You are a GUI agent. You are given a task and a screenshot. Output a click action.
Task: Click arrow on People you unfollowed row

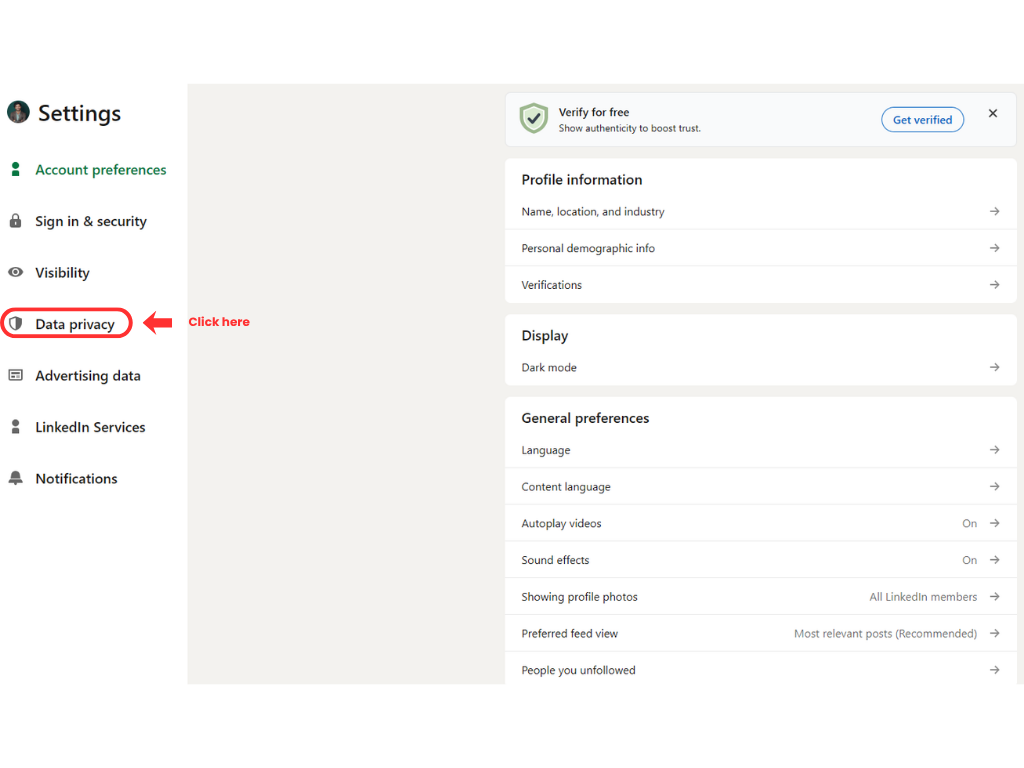(994, 670)
